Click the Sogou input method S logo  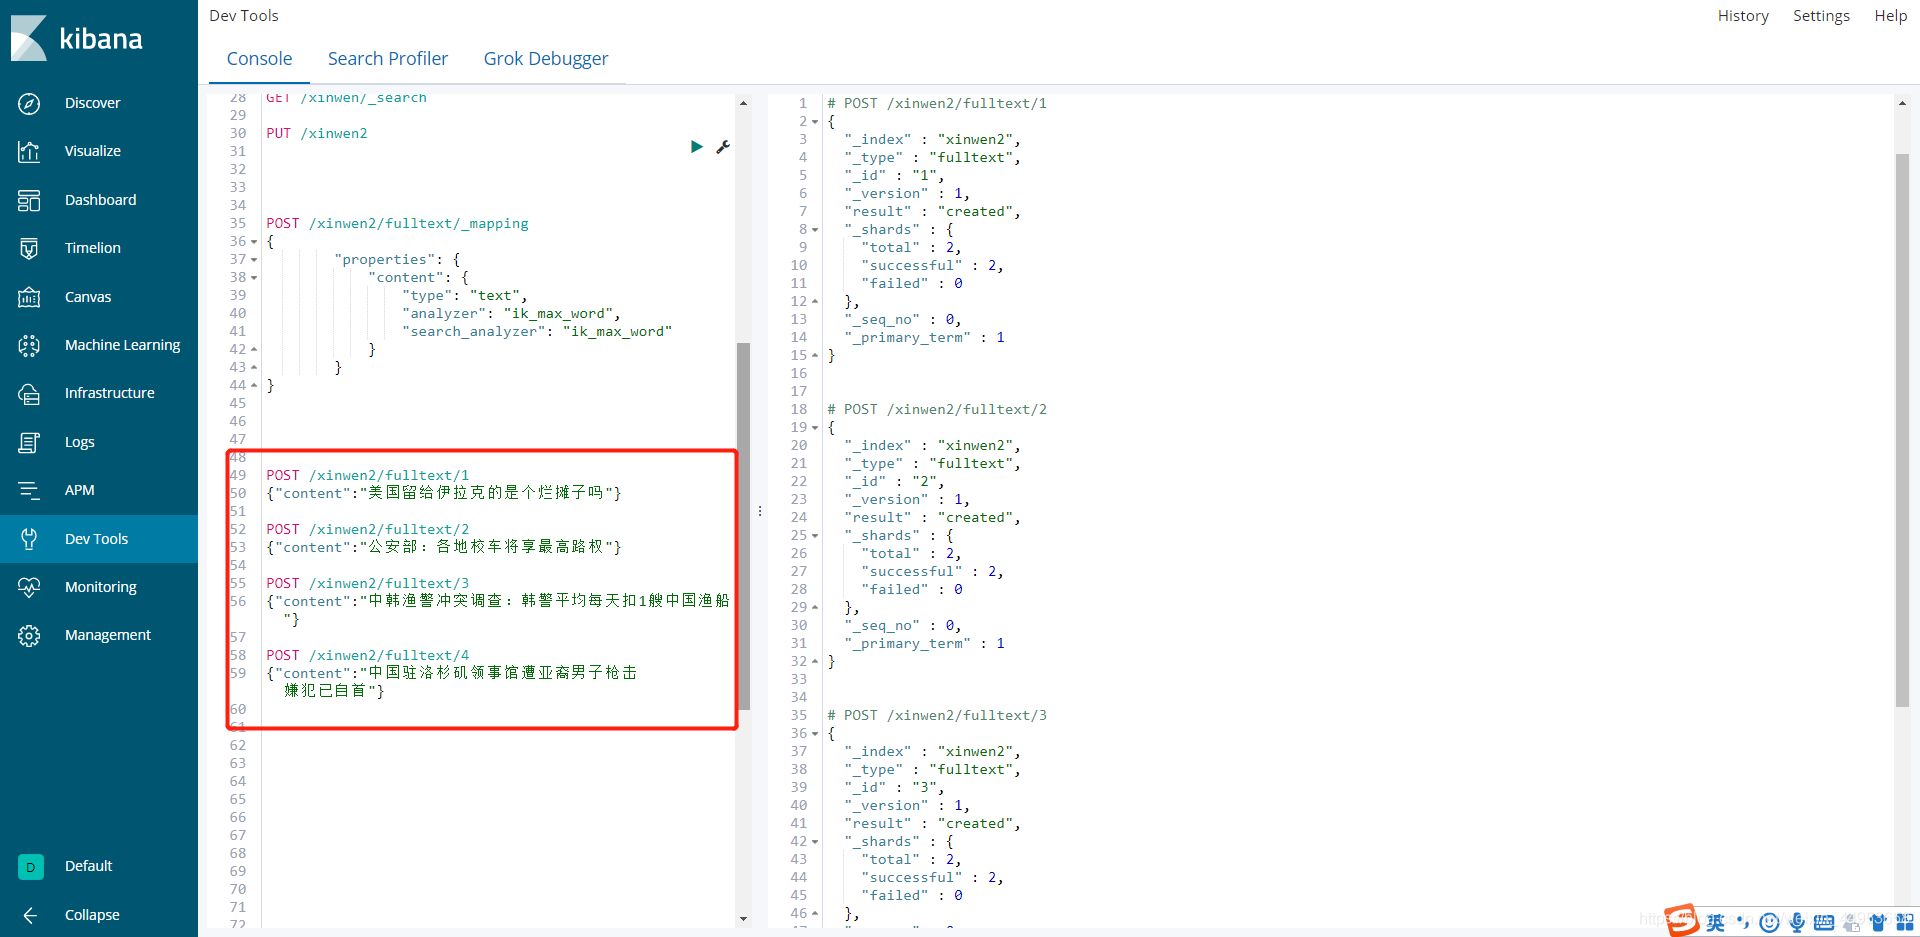[1682, 921]
